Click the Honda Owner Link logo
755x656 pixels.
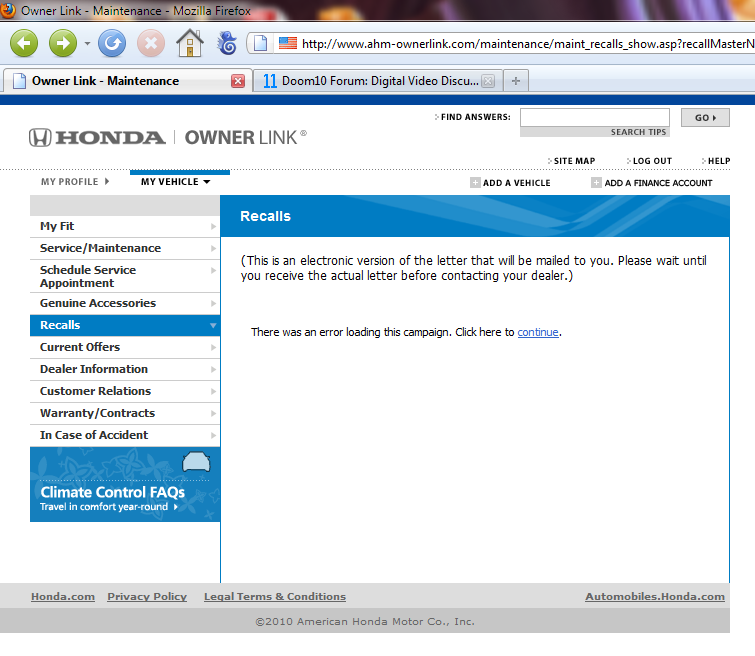pos(168,138)
